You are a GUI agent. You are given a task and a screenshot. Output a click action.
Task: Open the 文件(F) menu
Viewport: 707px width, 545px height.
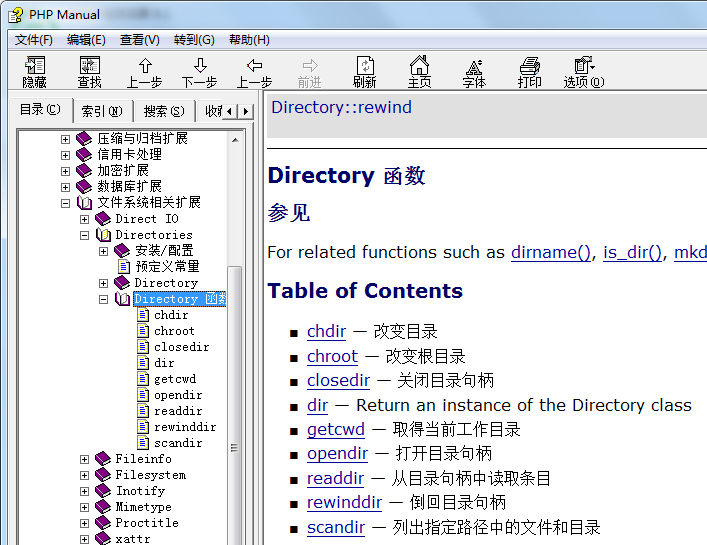tap(33, 40)
